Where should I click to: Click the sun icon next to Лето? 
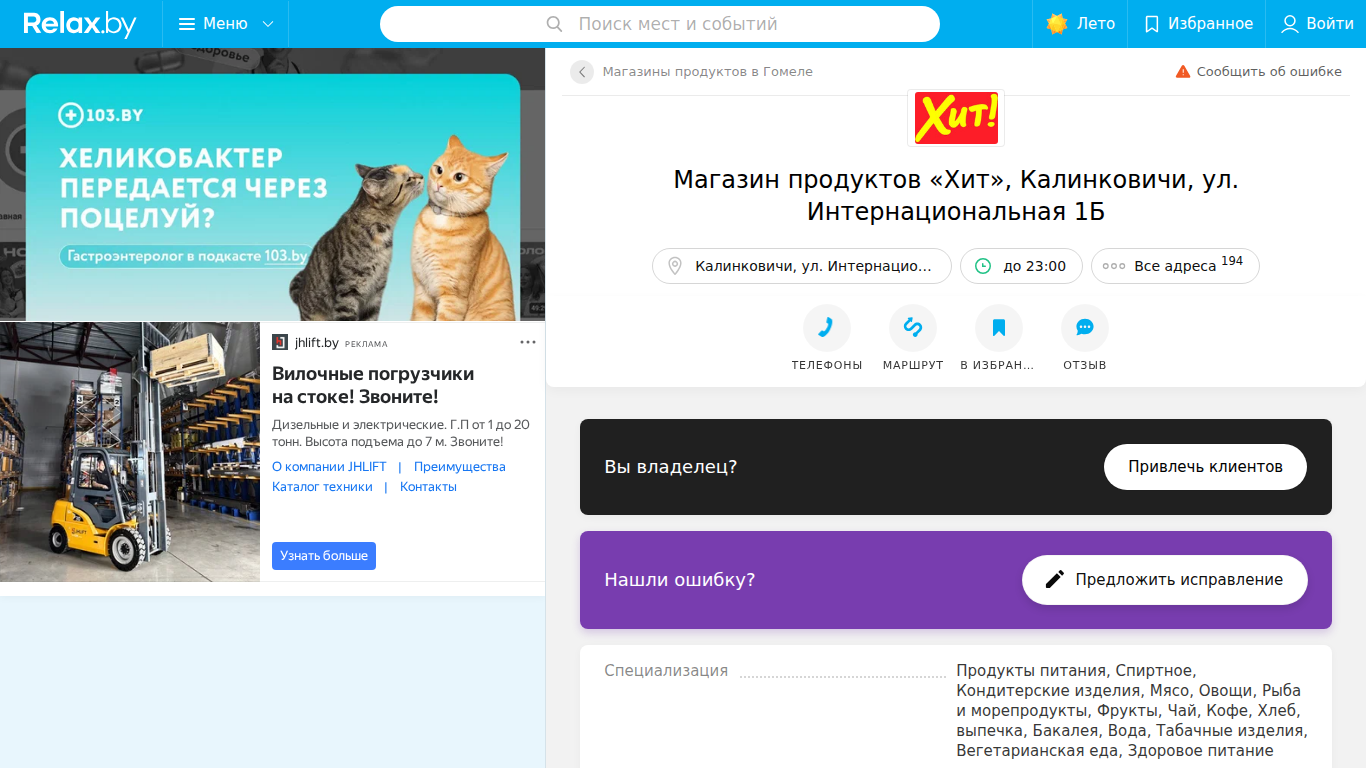point(1057,24)
